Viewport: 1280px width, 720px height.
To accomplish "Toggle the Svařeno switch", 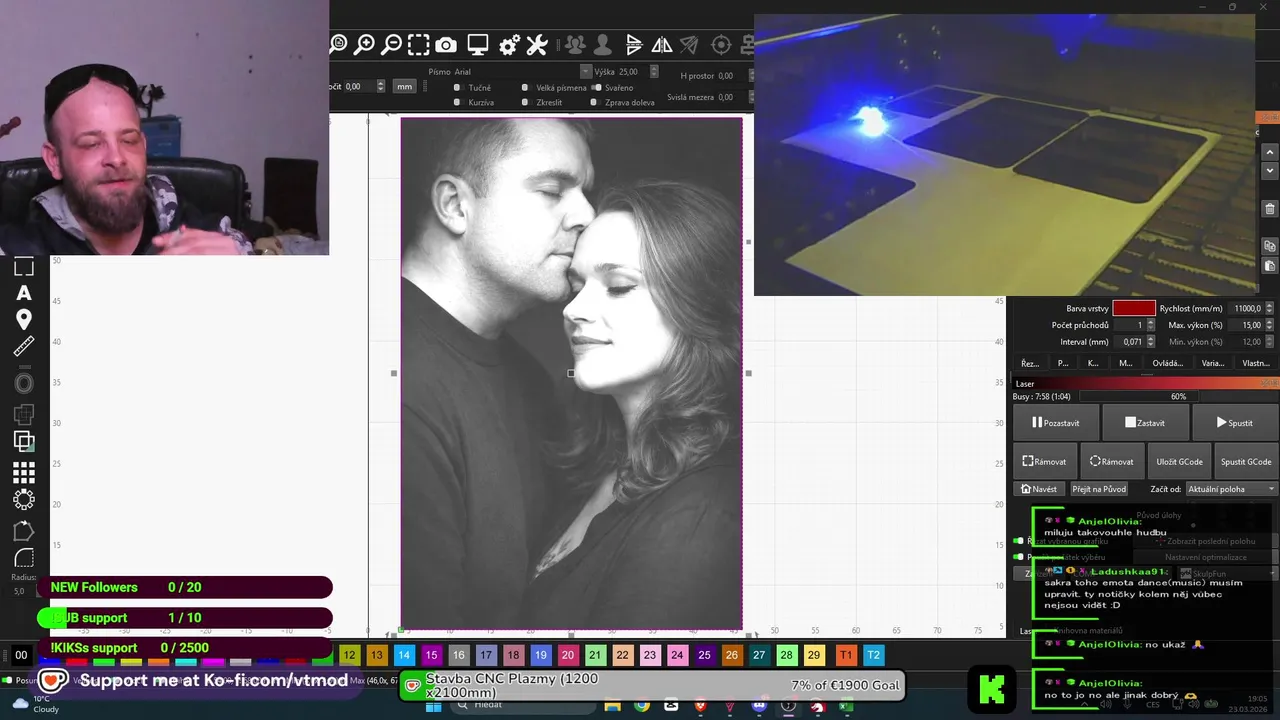I will (x=597, y=87).
